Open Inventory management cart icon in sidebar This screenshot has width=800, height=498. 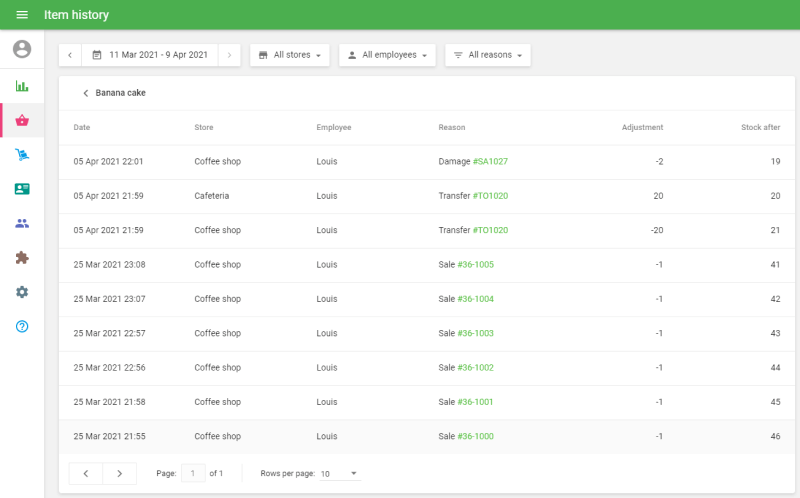(x=22, y=155)
